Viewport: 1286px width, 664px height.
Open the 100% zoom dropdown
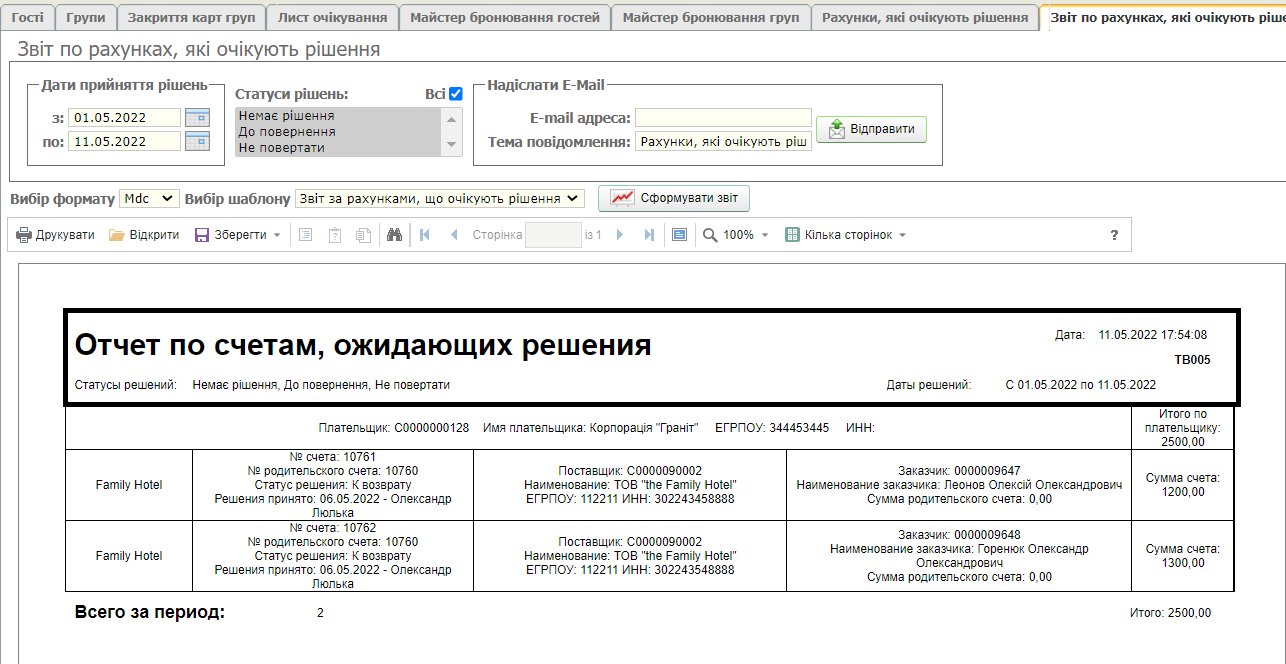(737, 235)
